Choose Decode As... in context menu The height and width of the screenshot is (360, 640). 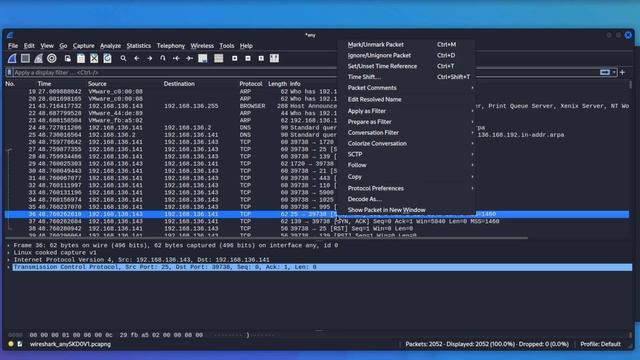[407, 199]
